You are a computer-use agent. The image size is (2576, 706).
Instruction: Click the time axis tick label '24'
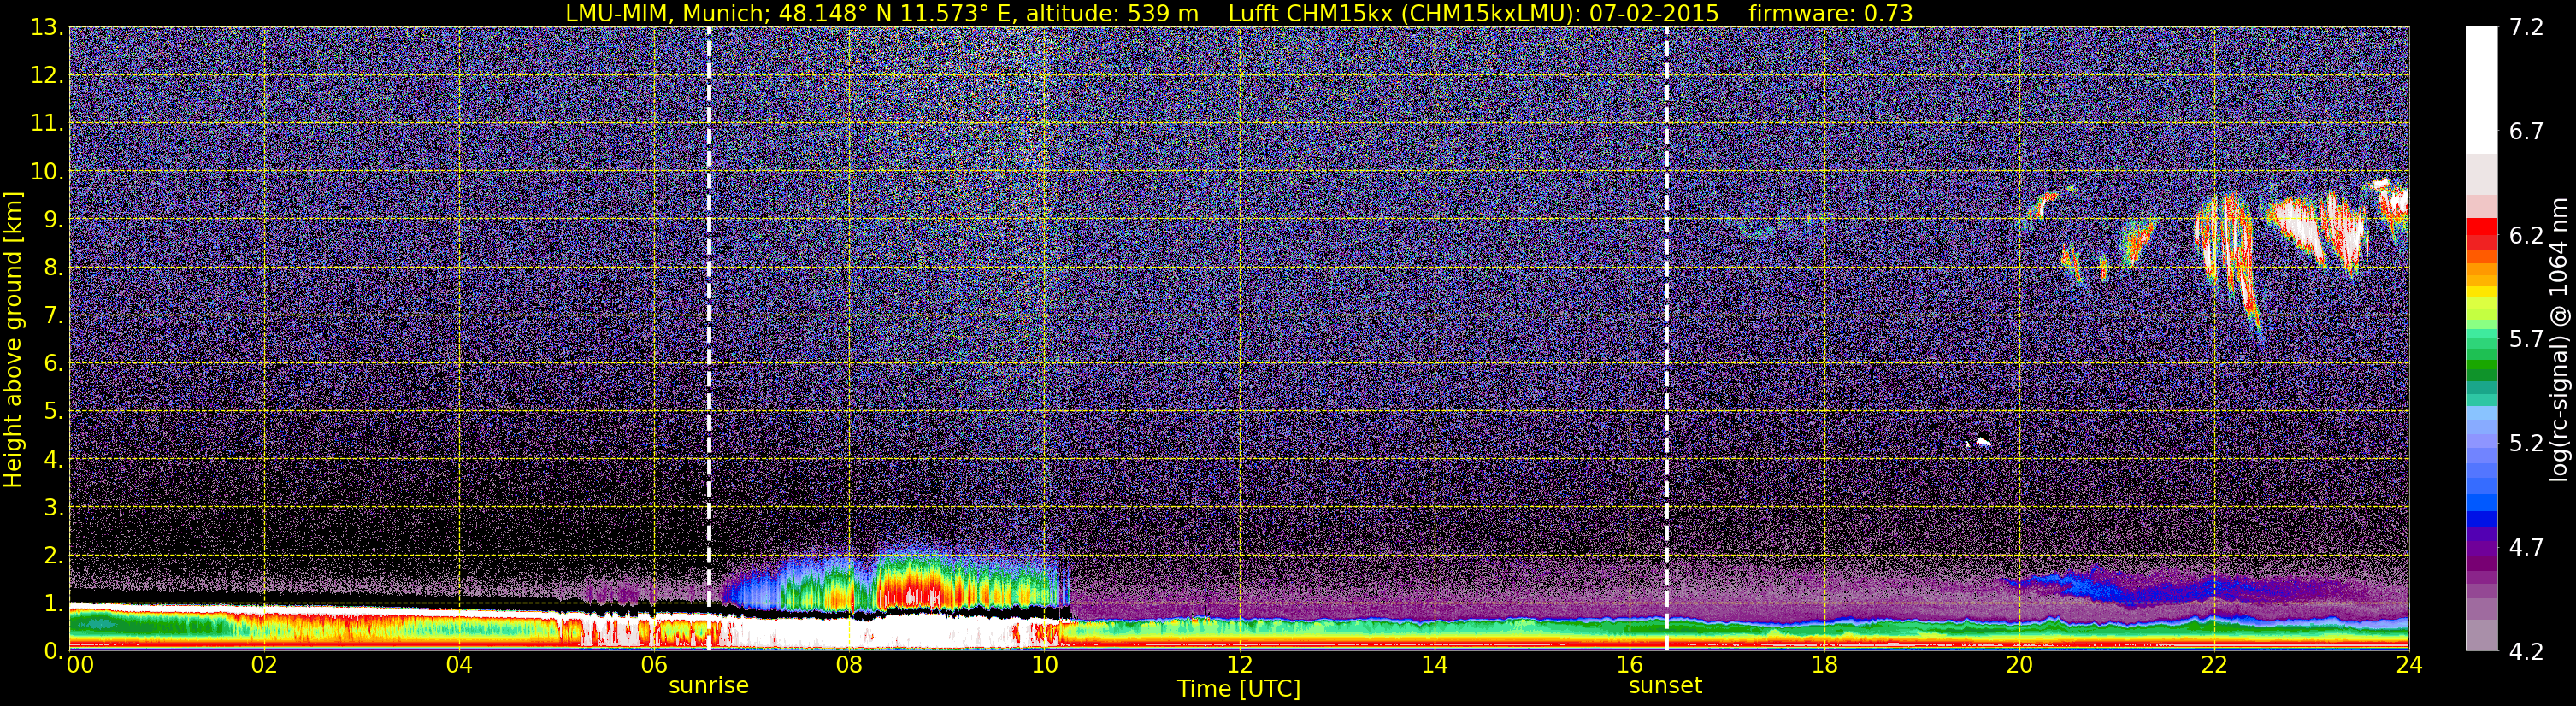click(x=2409, y=665)
